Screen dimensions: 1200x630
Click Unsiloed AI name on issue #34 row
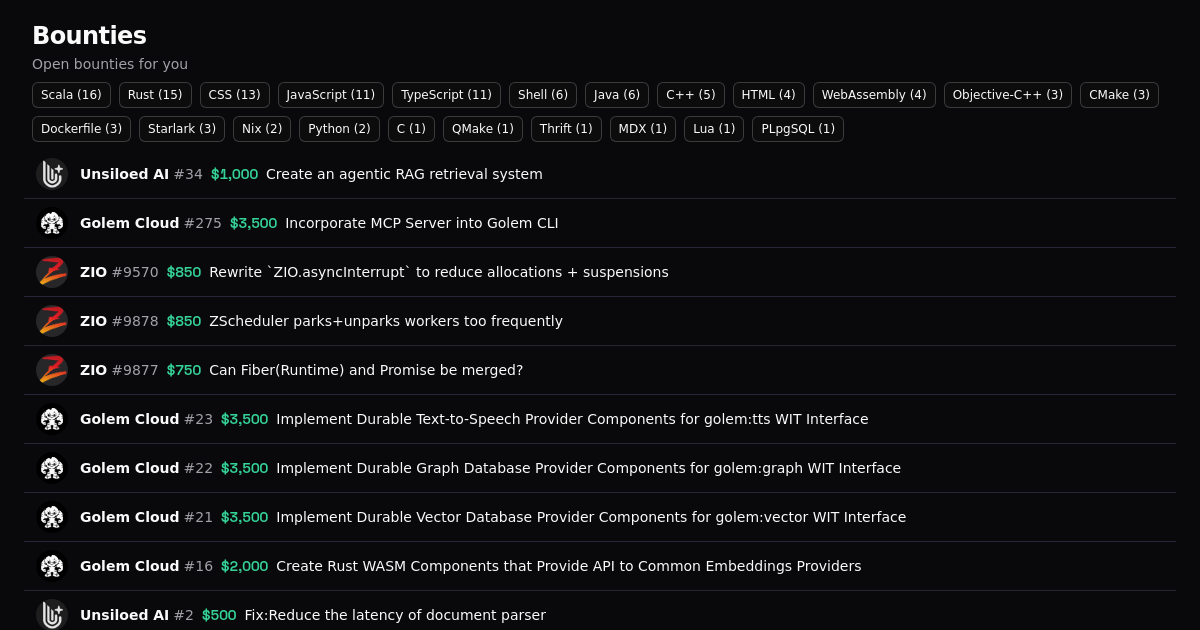124,174
